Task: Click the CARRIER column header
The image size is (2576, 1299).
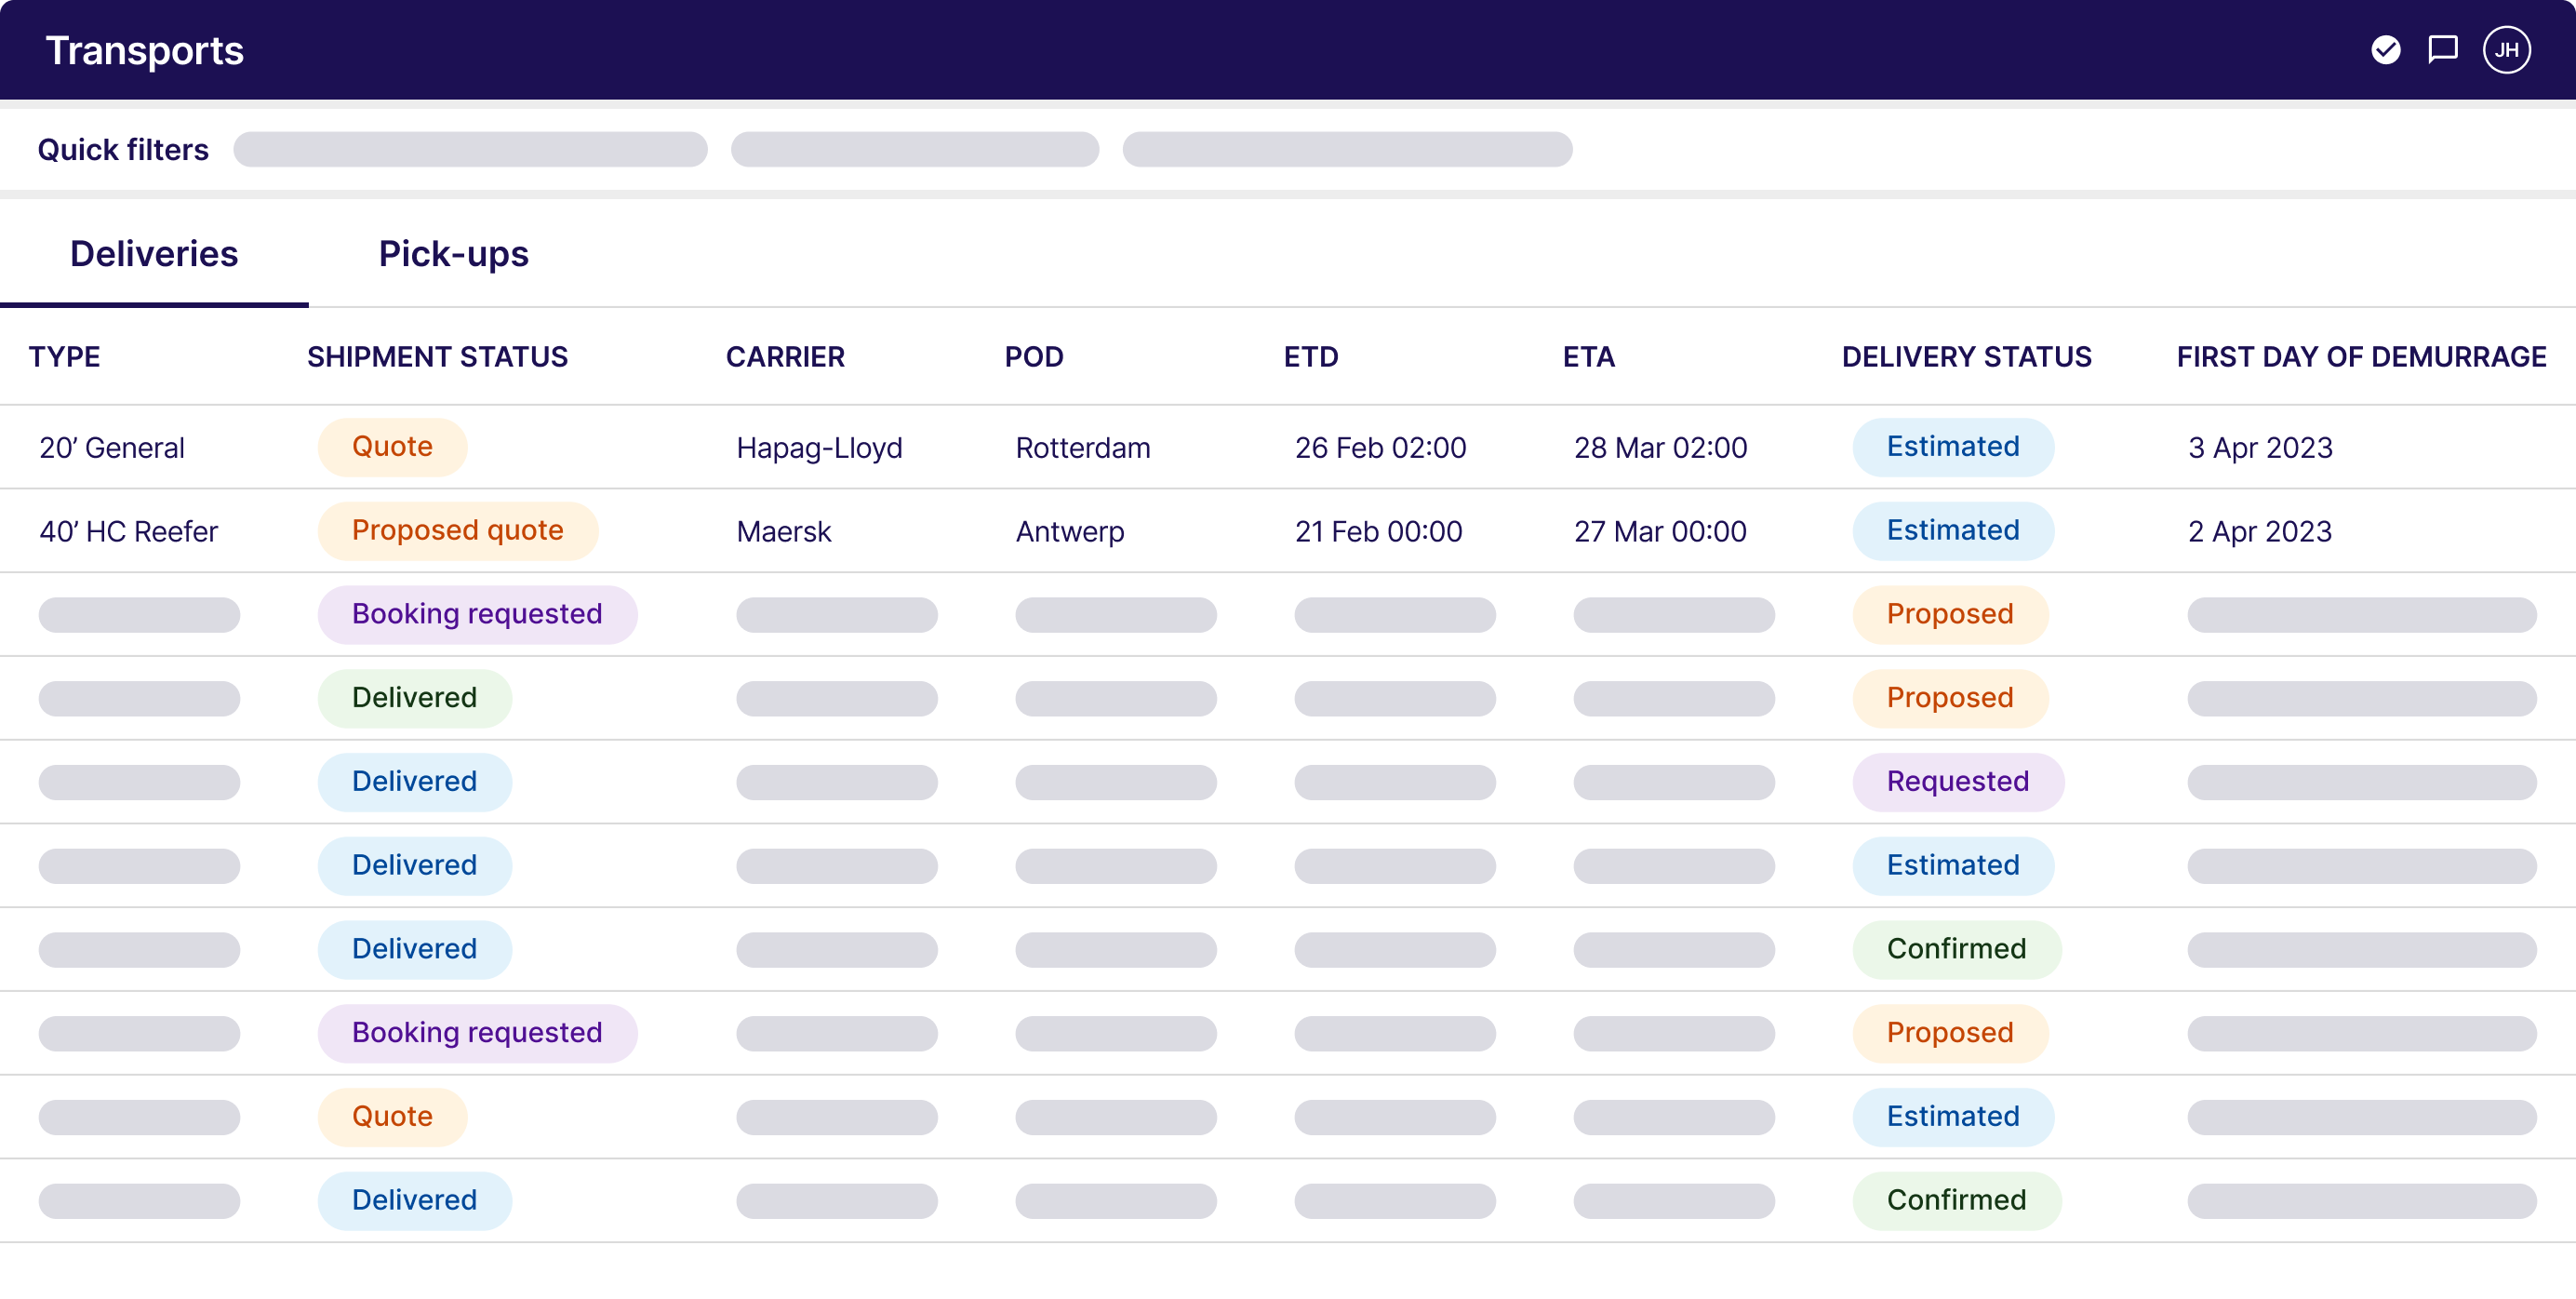Action: point(785,357)
